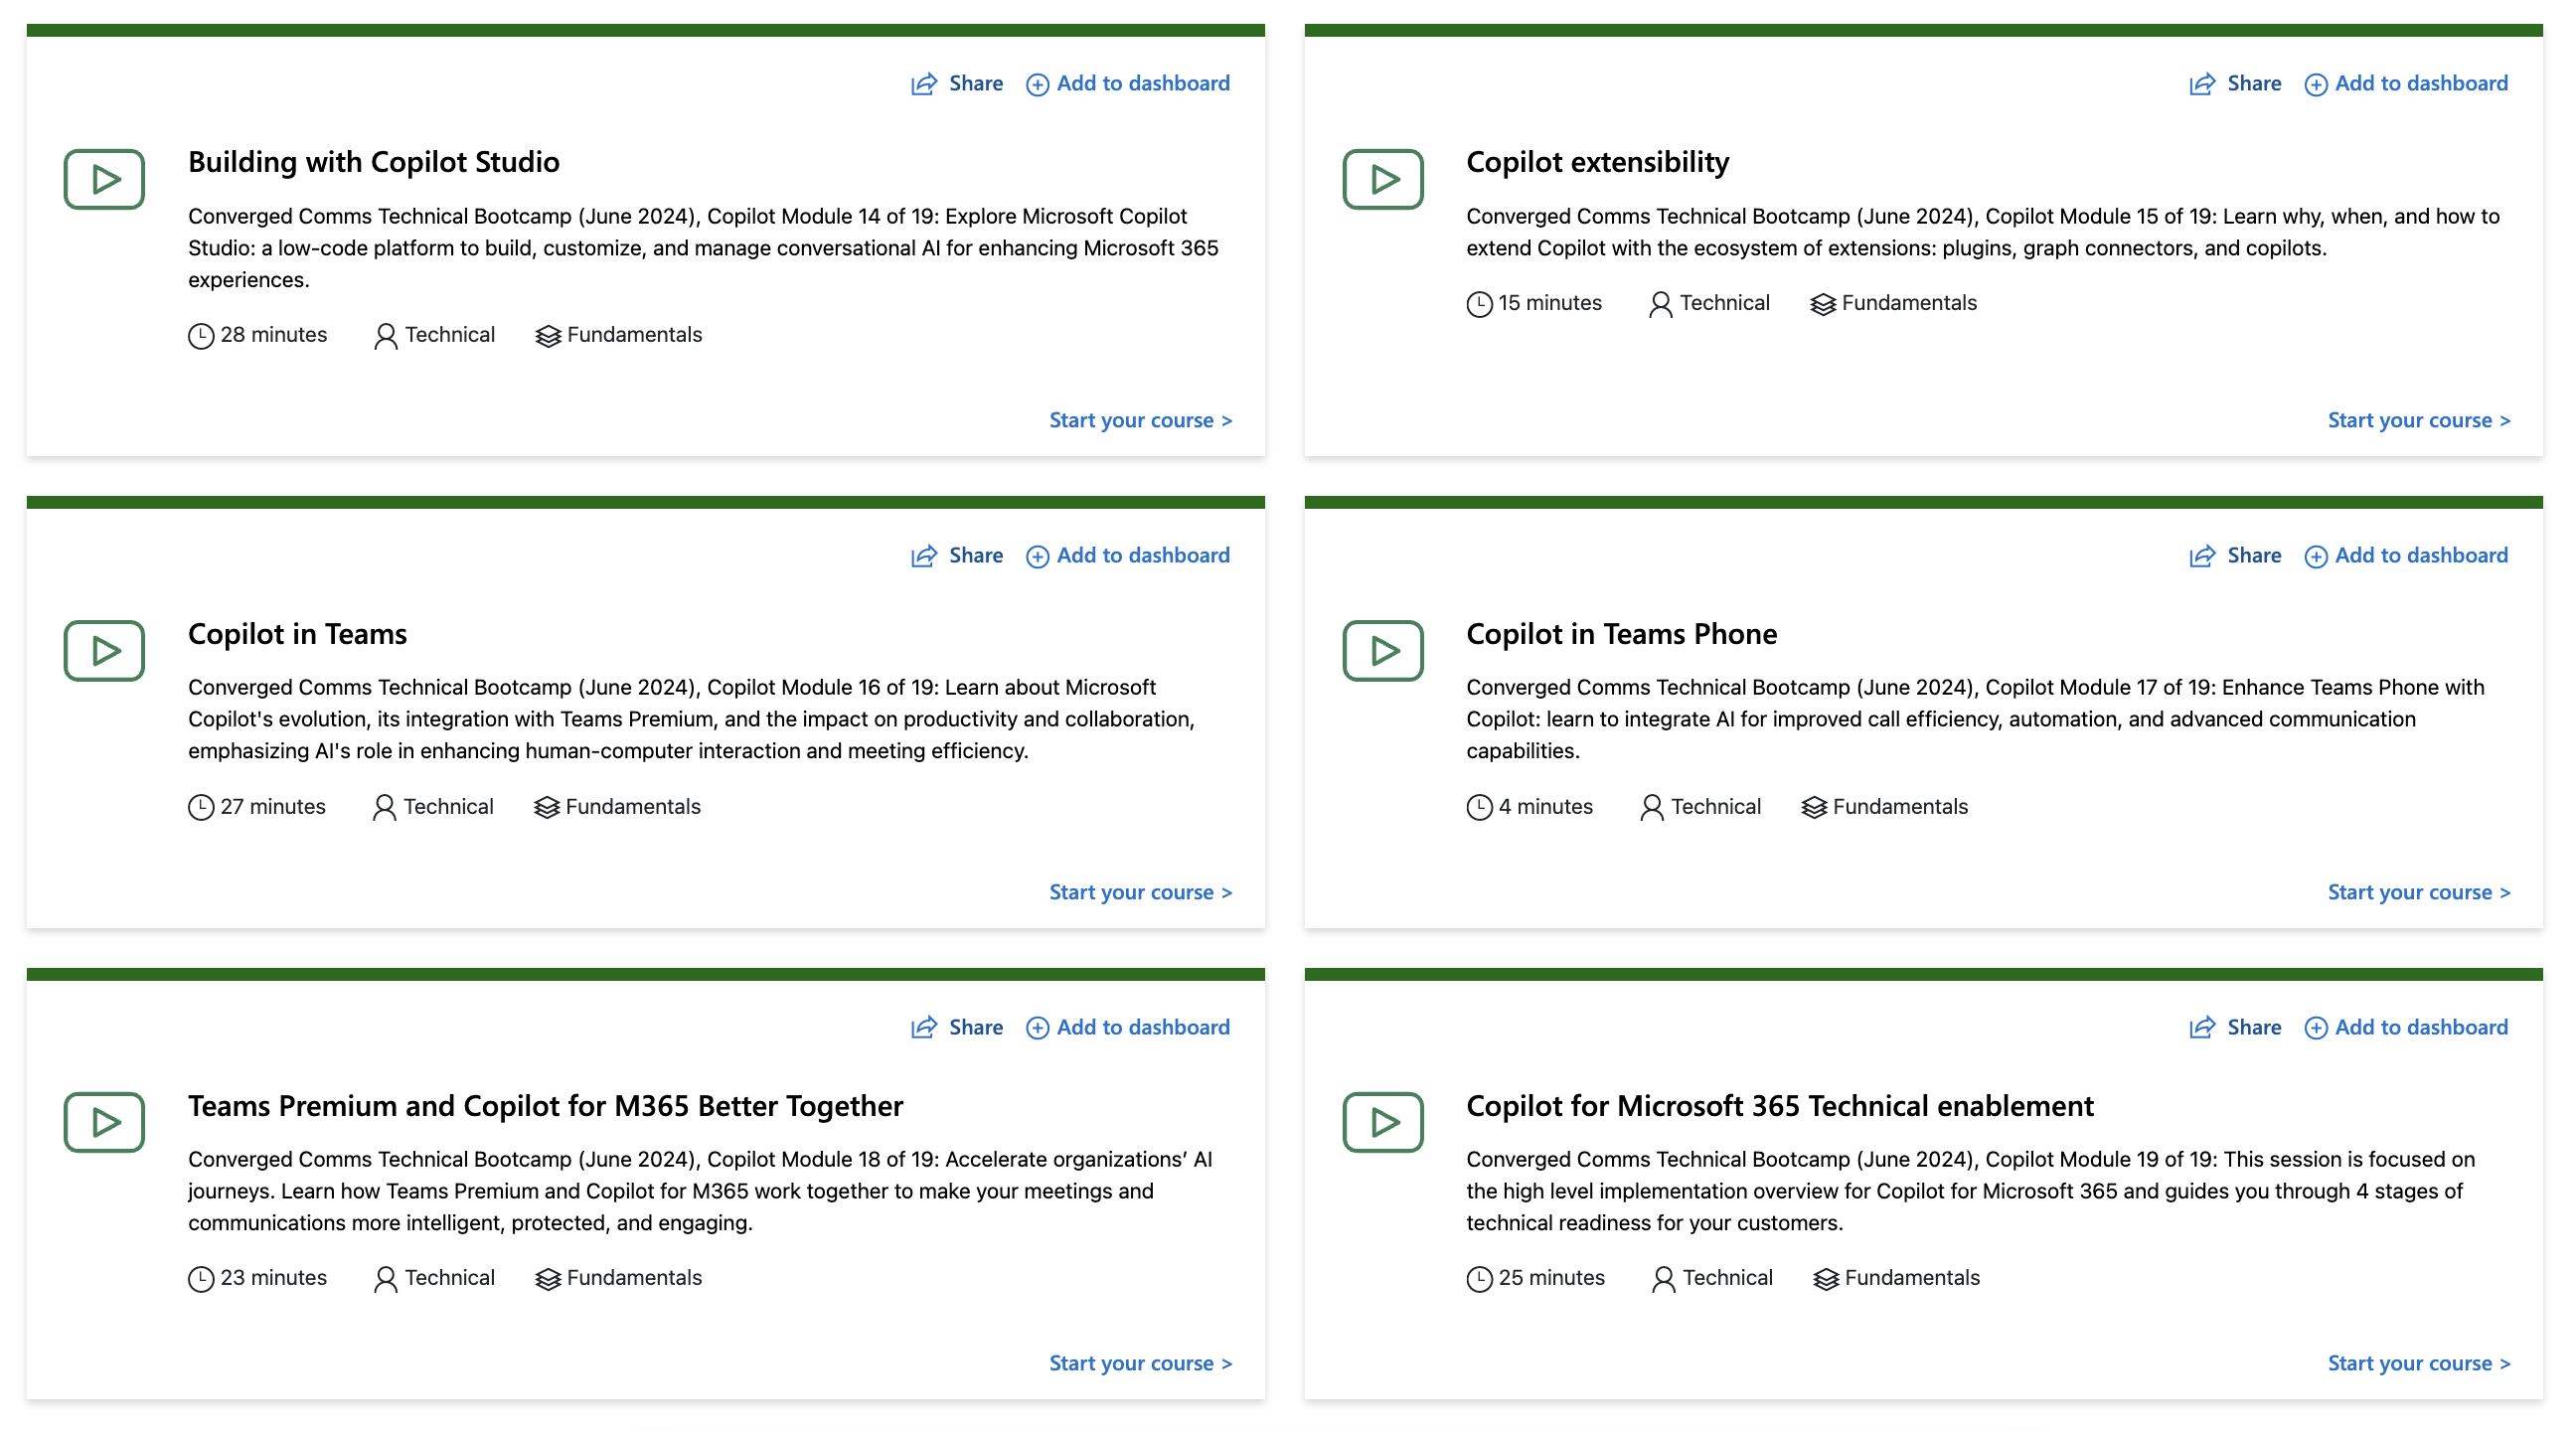Add Copilot extensibility to dashboard

2406,84
